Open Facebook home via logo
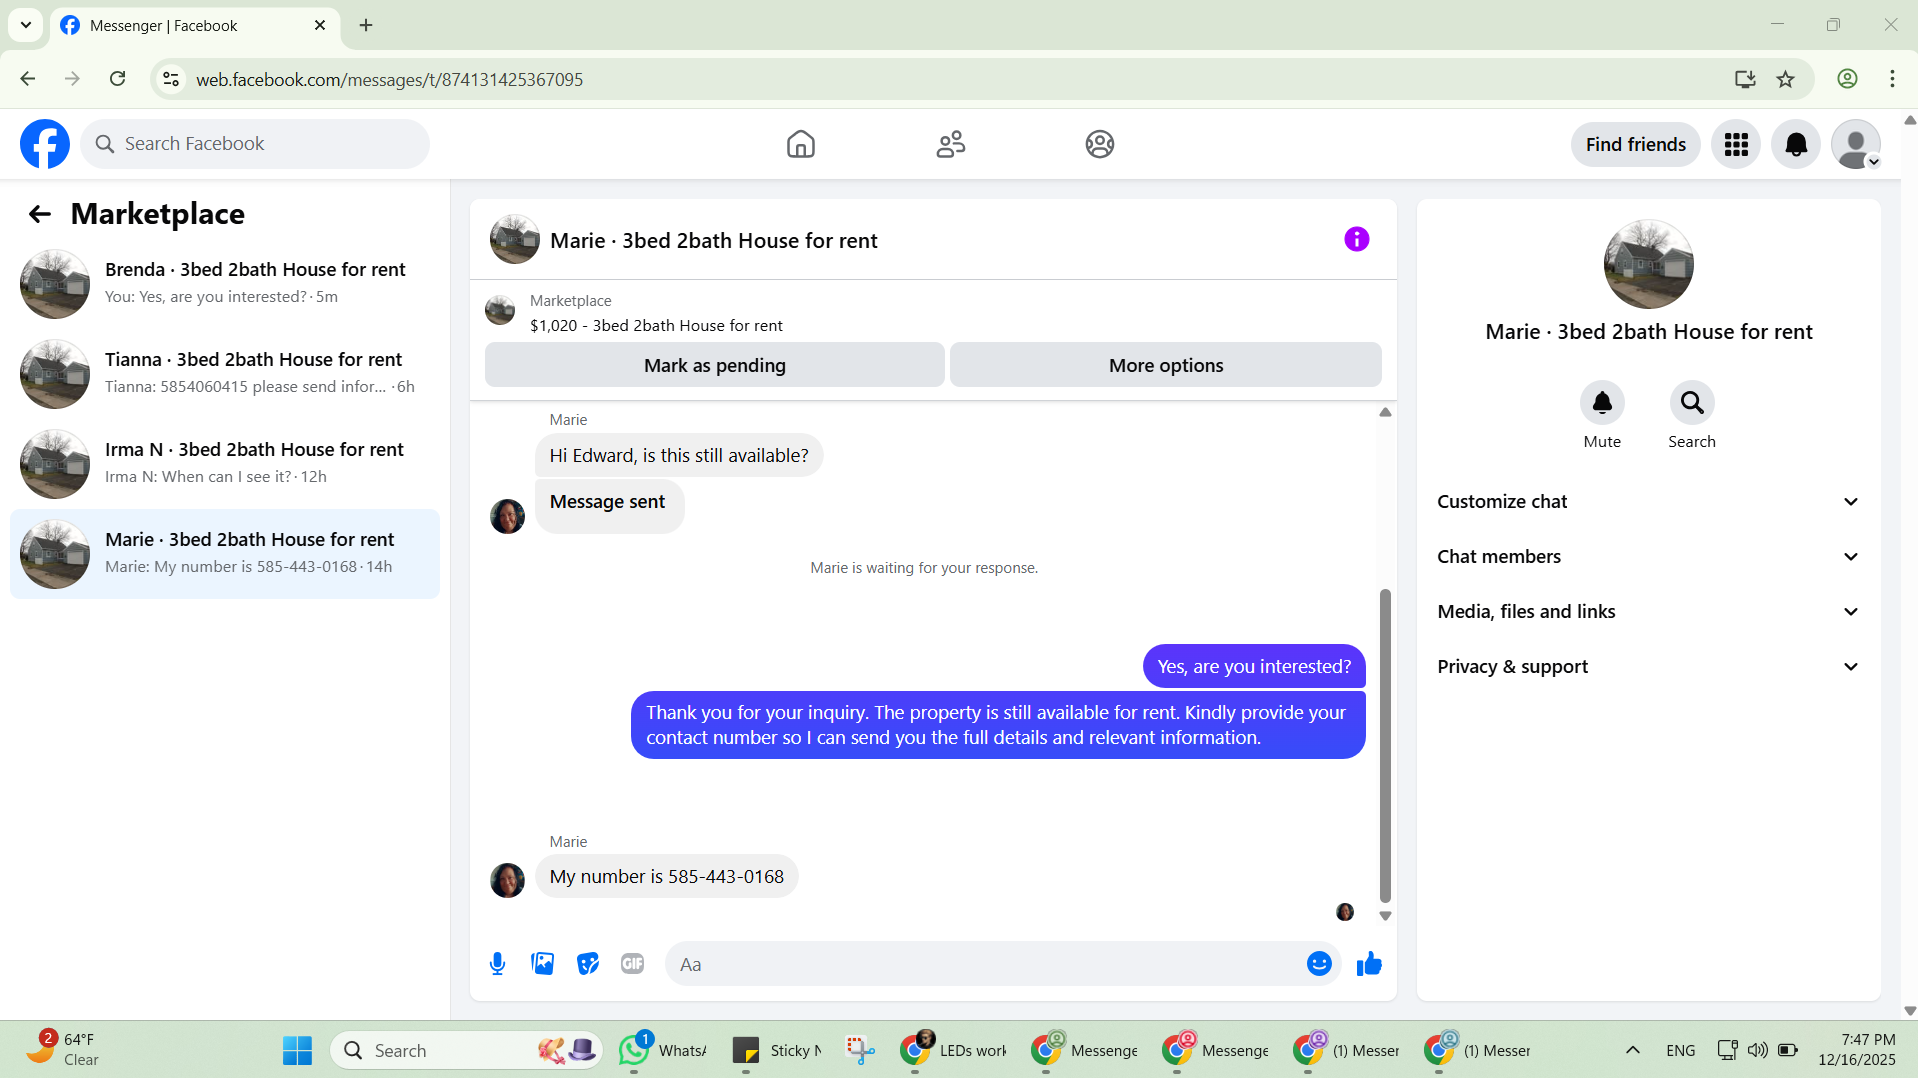The height and width of the screenshot is (1078, 1918). 45,144
